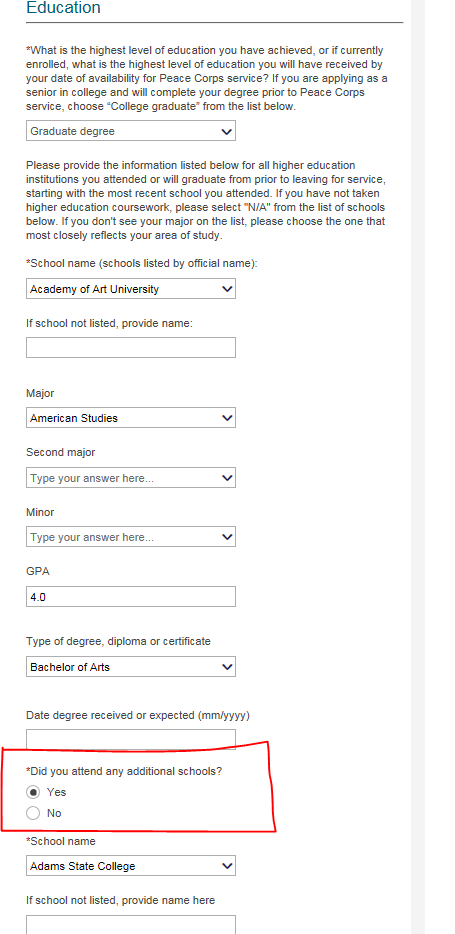This screenshot has height=934, width=455.
Task: Click the chevron arrow on Adams State College
Action: click(x=226, y=865)
